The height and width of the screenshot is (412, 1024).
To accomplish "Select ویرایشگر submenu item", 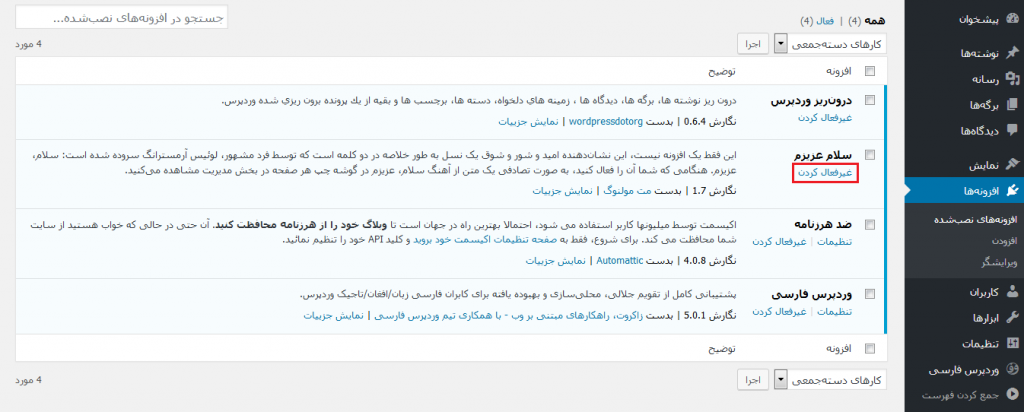I will 997,261.
